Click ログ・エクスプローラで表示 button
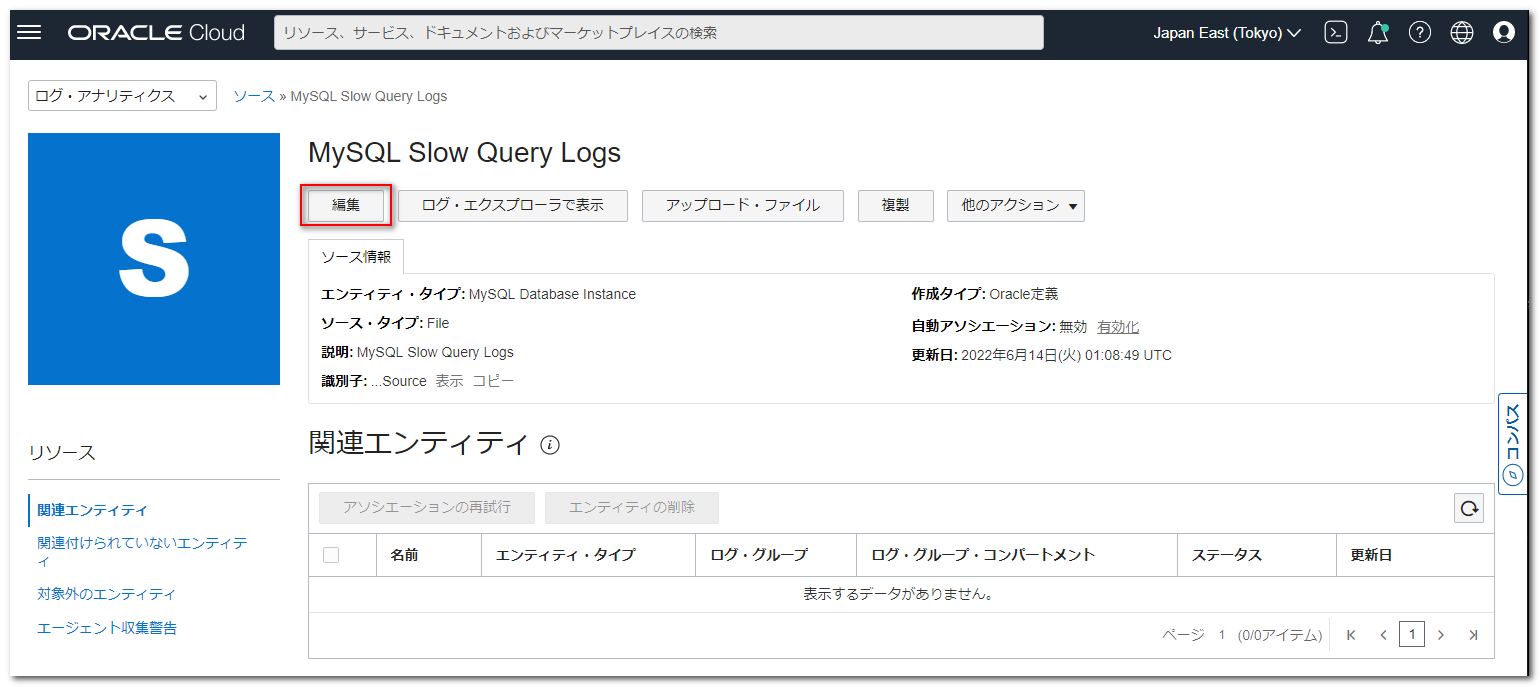 pos(513,206)
